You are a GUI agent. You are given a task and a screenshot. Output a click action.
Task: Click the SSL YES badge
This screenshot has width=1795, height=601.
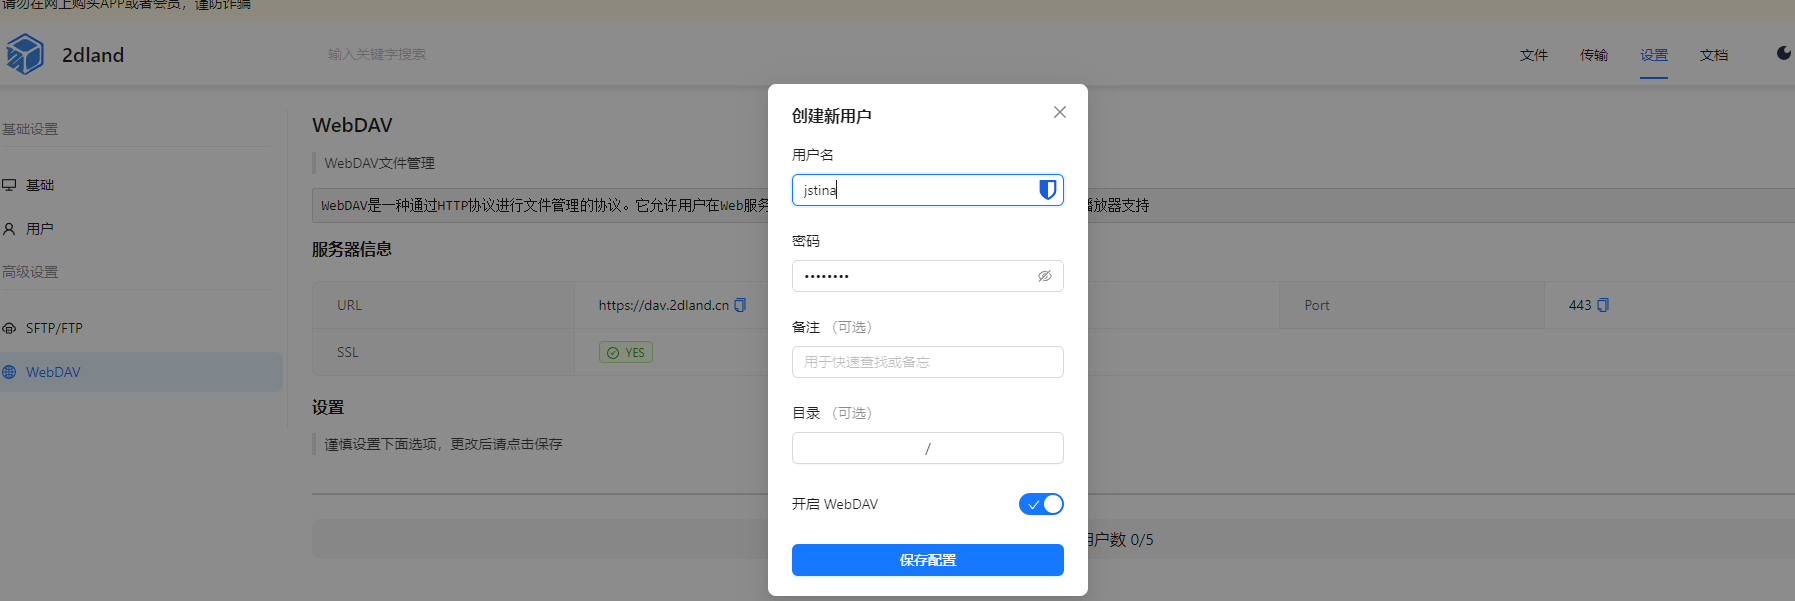(x=626, y=352)
